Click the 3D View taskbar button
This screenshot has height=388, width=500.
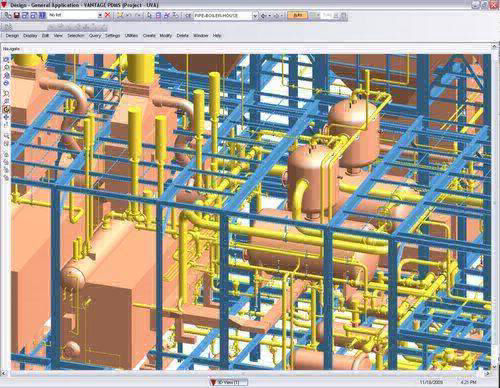point(228,382)
